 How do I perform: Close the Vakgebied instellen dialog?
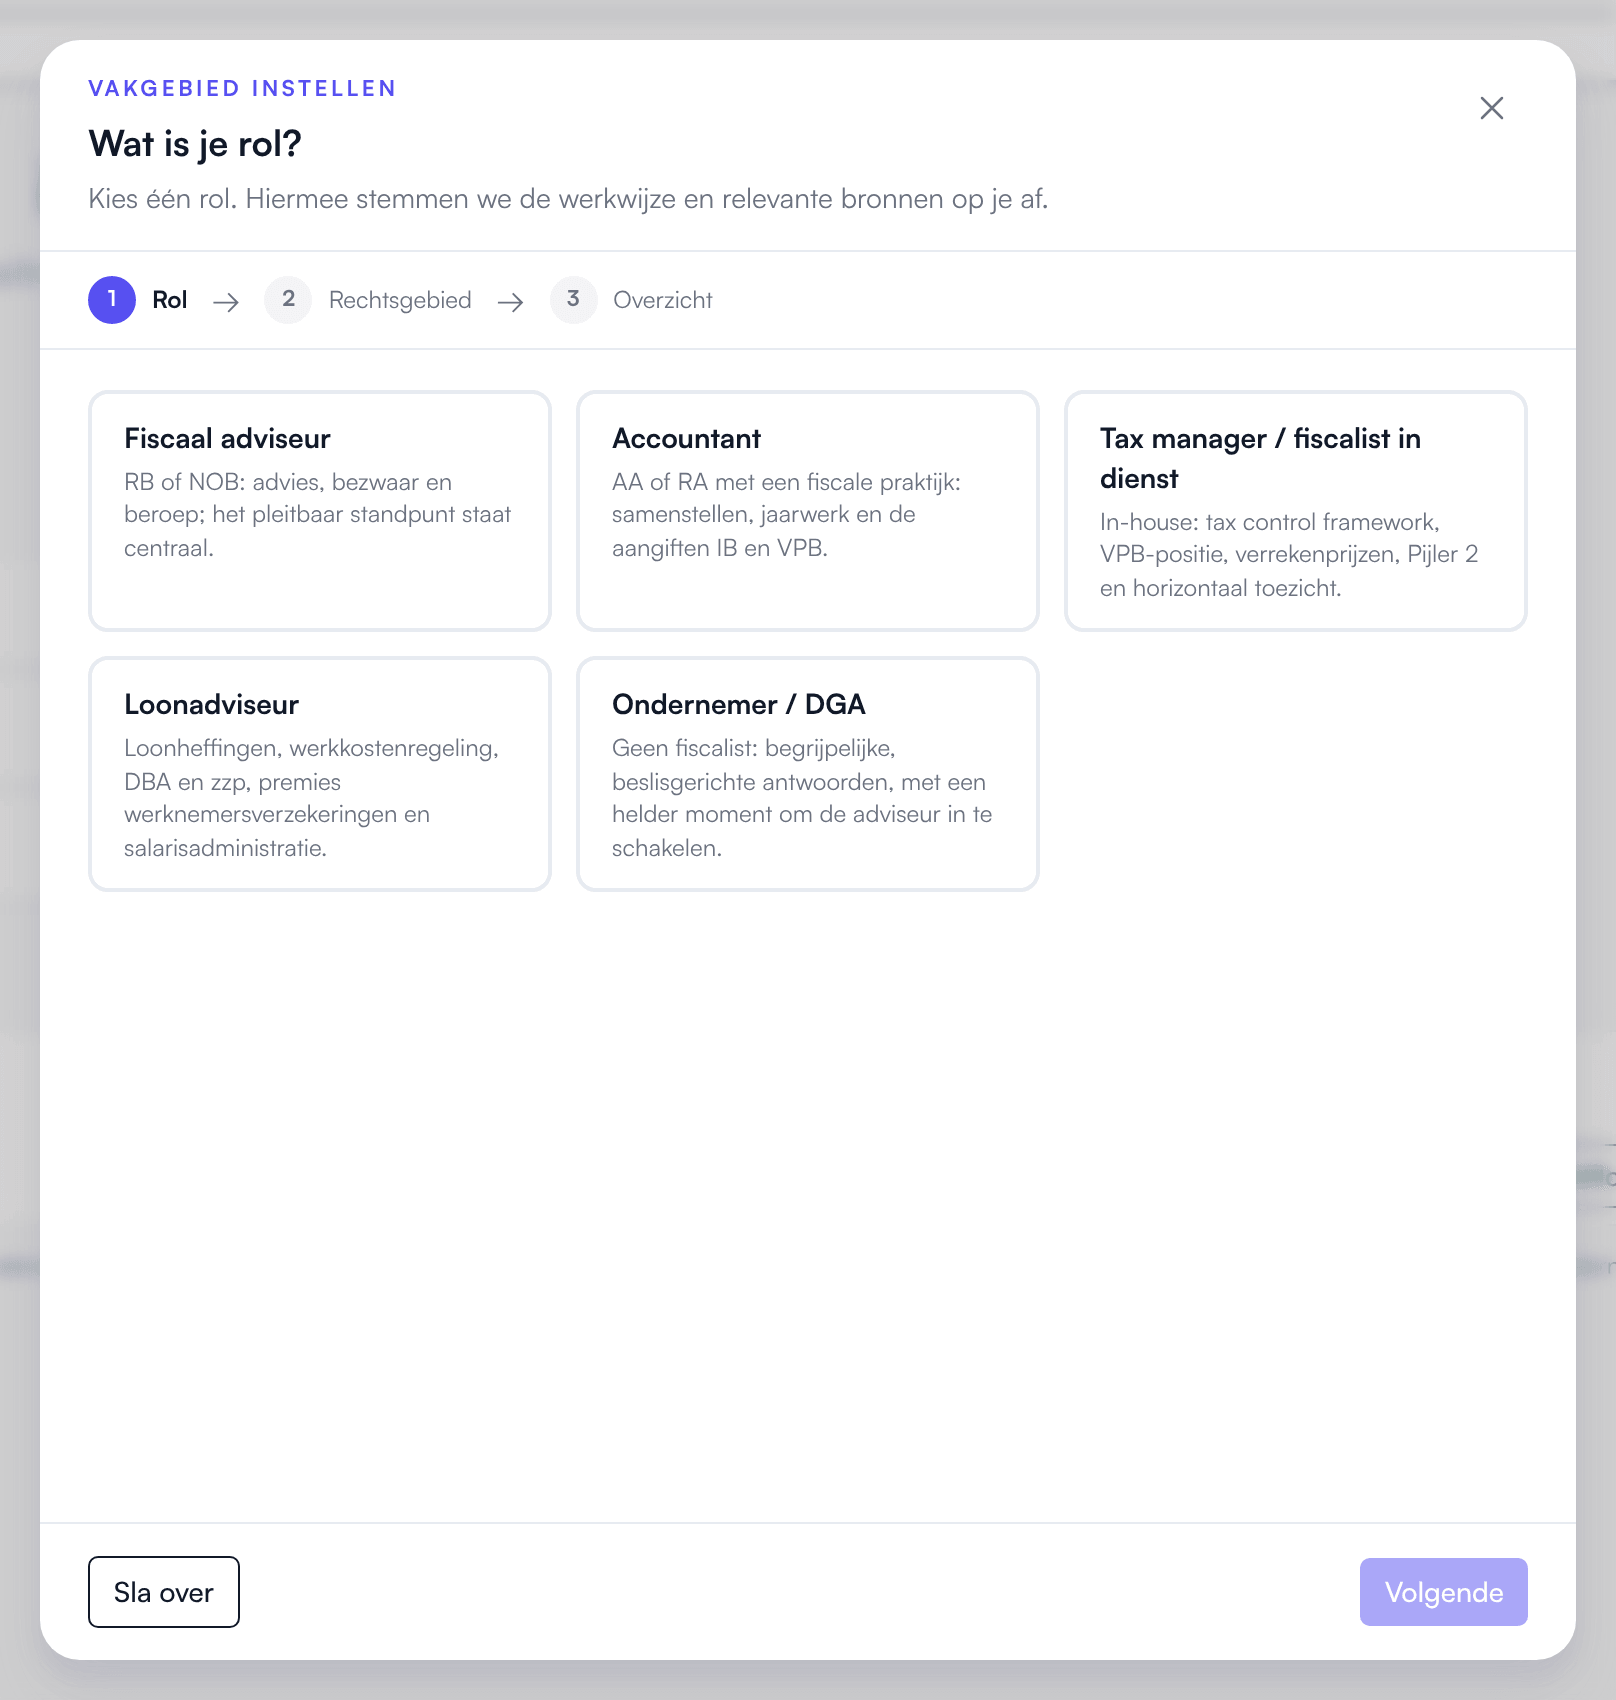click(1491, 108)
